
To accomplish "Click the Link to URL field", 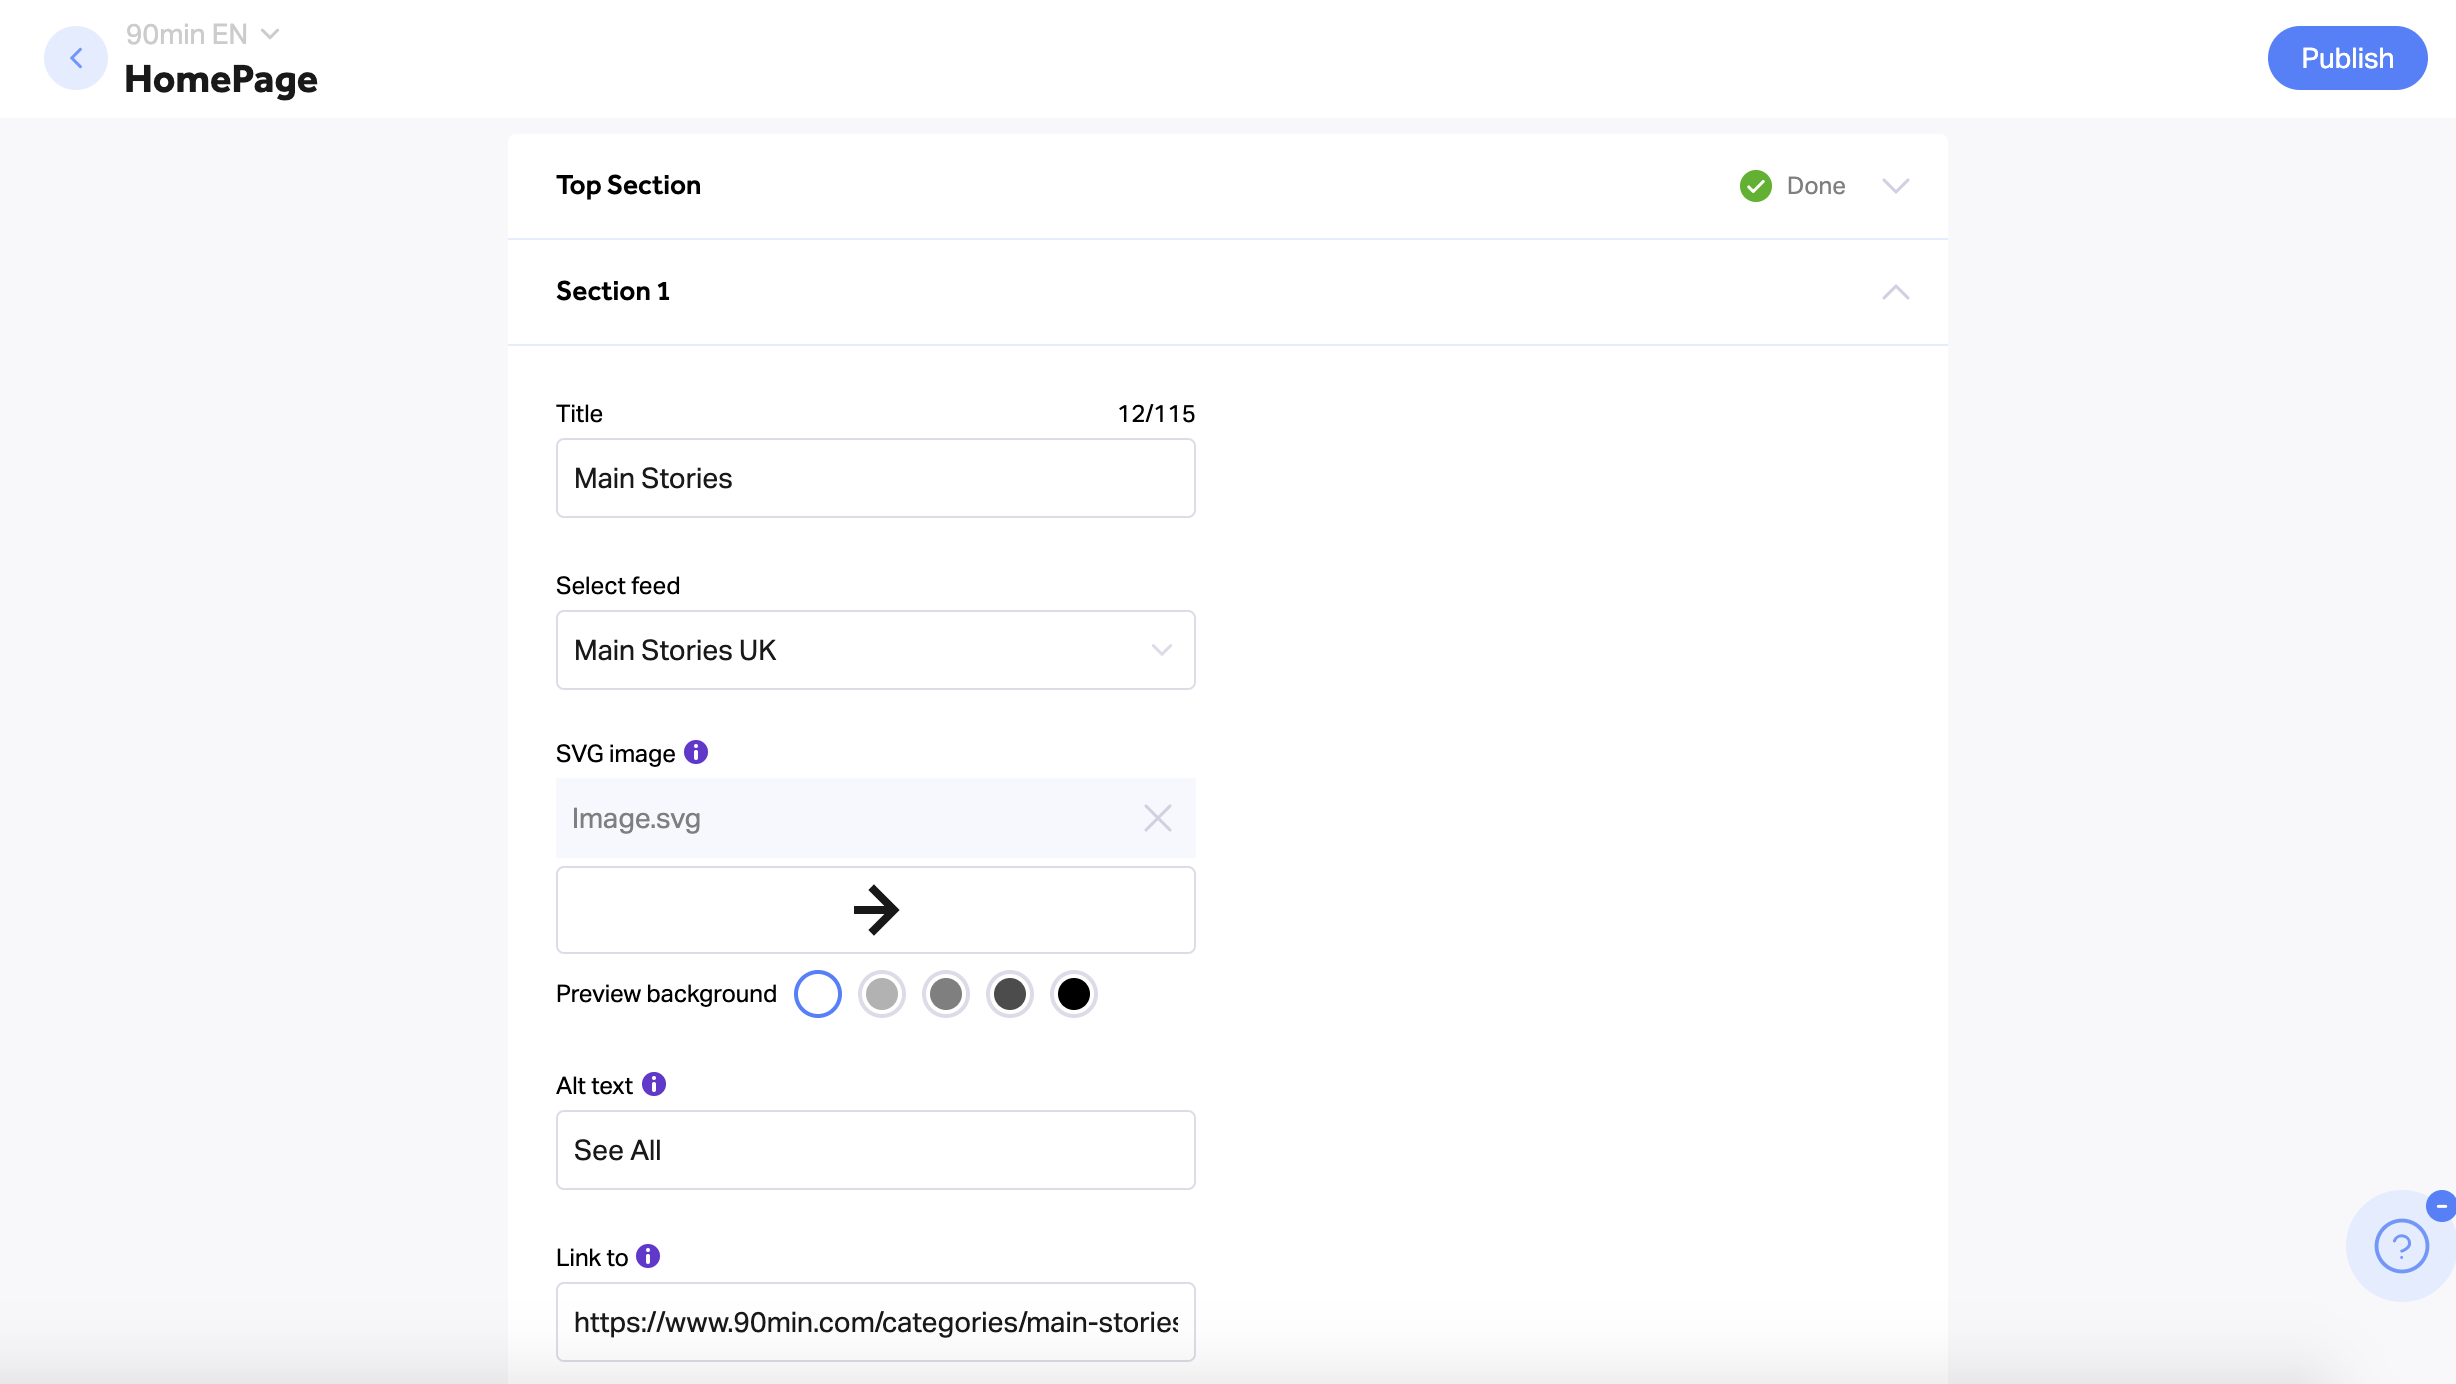I will pyautogui.click(x=876, y=1322).
